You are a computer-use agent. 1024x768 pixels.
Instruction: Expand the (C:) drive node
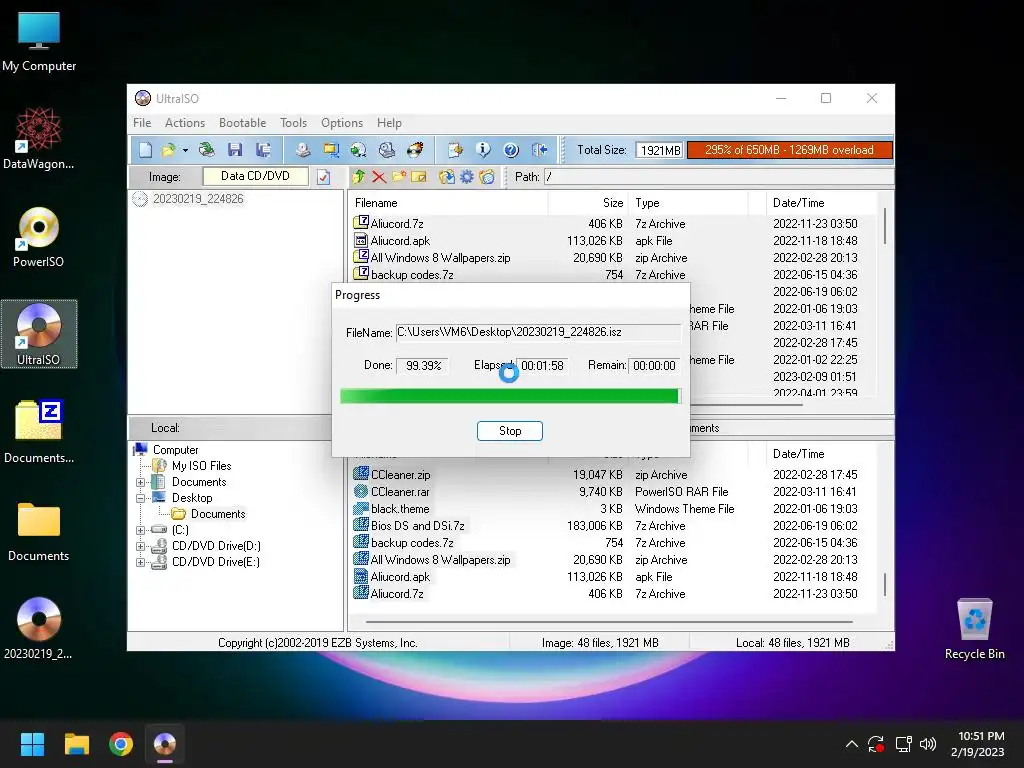(140, 530)
